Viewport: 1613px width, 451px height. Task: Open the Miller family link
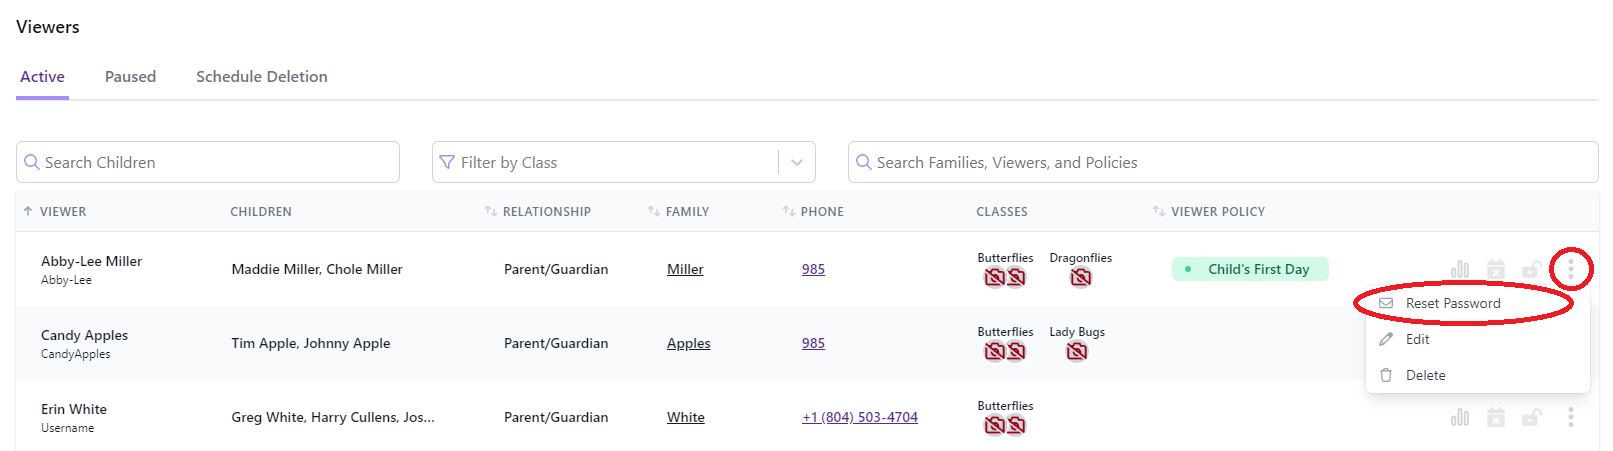[x=685, y=269]
